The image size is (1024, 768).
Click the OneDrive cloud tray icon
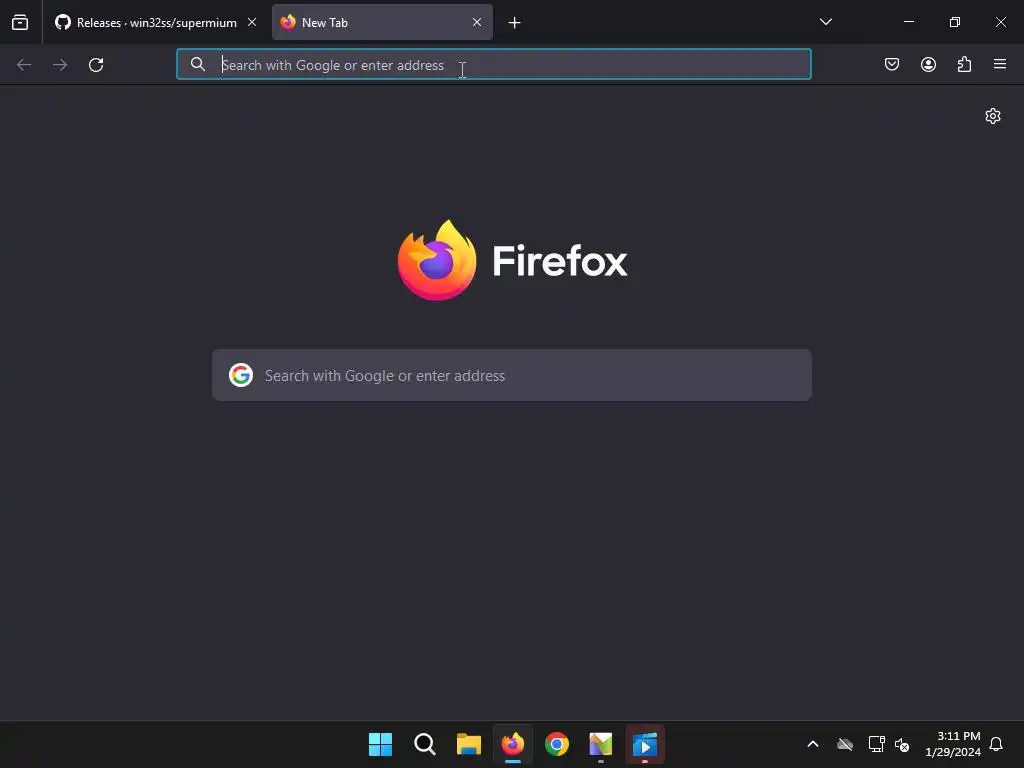(x=845, y=744)
